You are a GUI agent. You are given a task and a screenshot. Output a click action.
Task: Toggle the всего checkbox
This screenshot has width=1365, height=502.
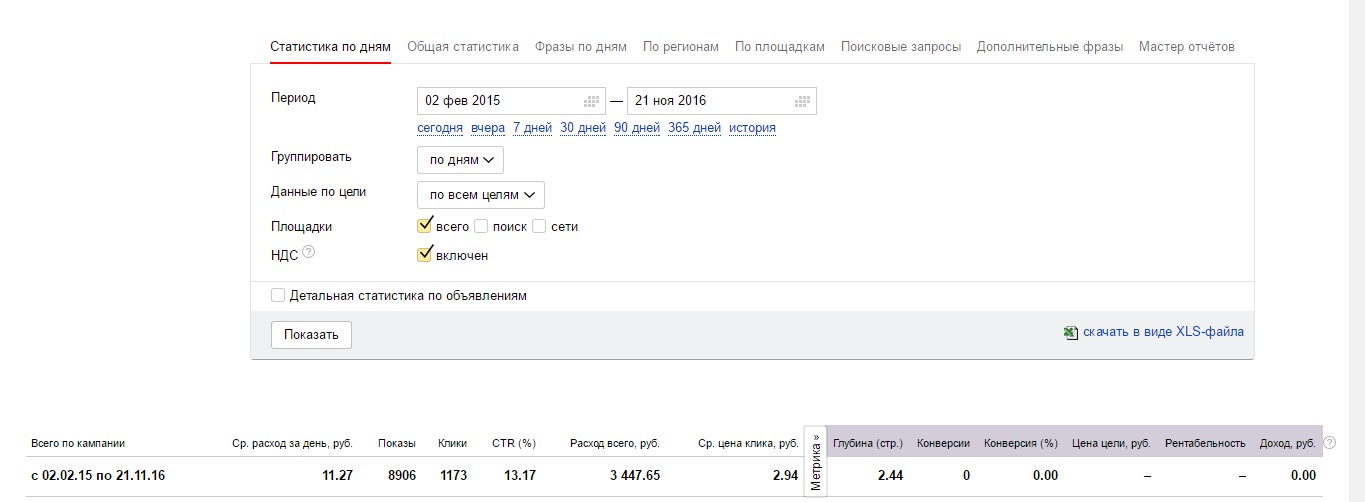(x=424, y=225)
